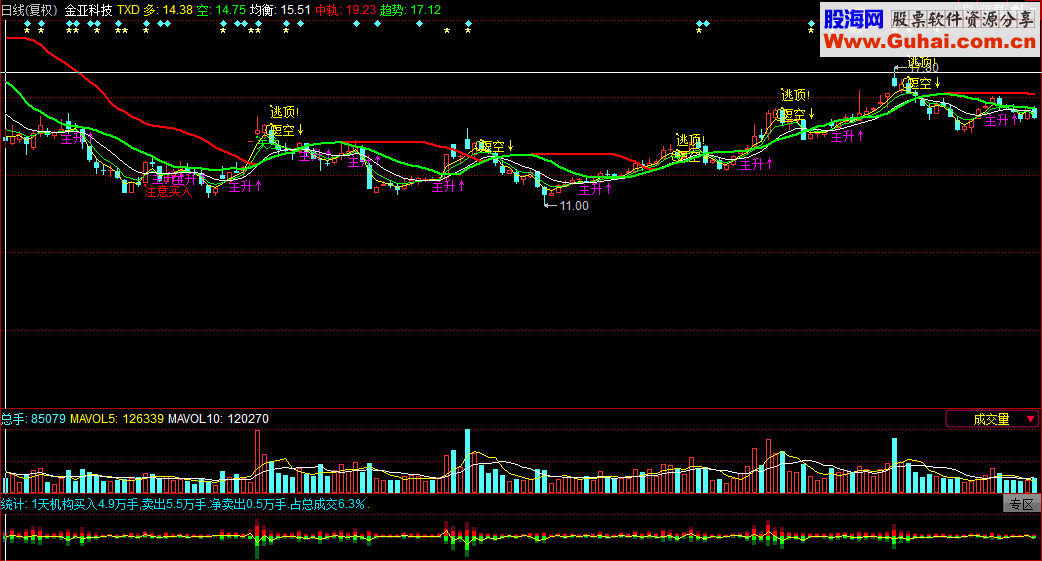Click the MAVOL5: 126339 value
1042x561 pixels.
[x=117, y=419]
